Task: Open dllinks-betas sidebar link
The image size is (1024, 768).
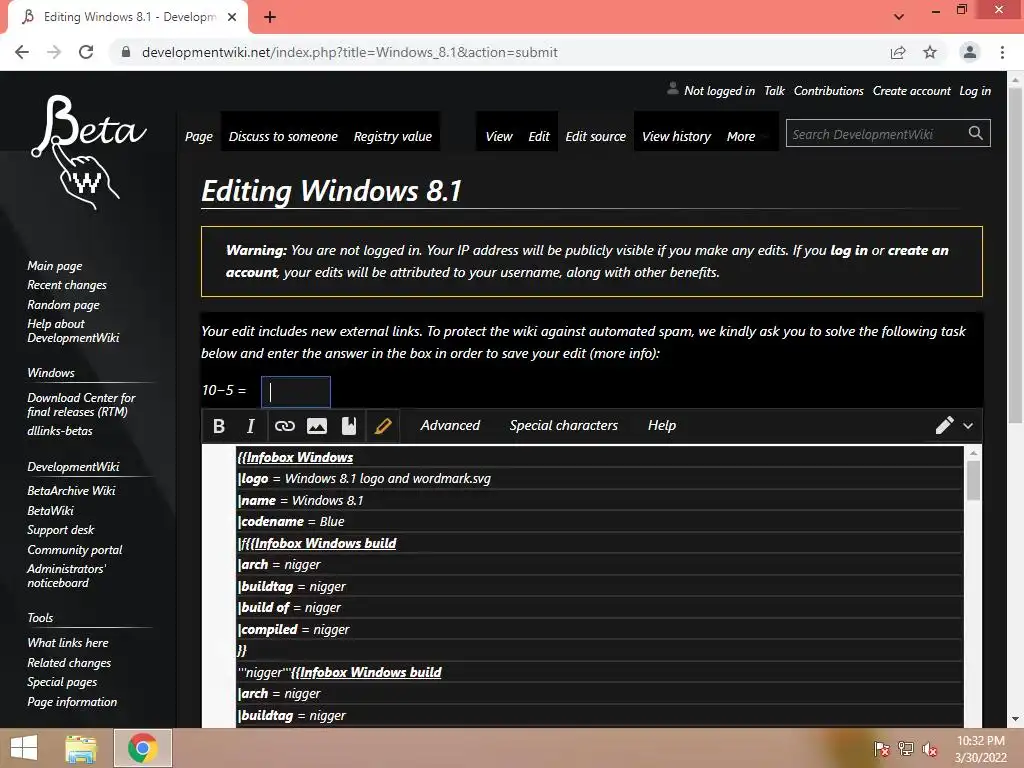Action: [60, 431]
